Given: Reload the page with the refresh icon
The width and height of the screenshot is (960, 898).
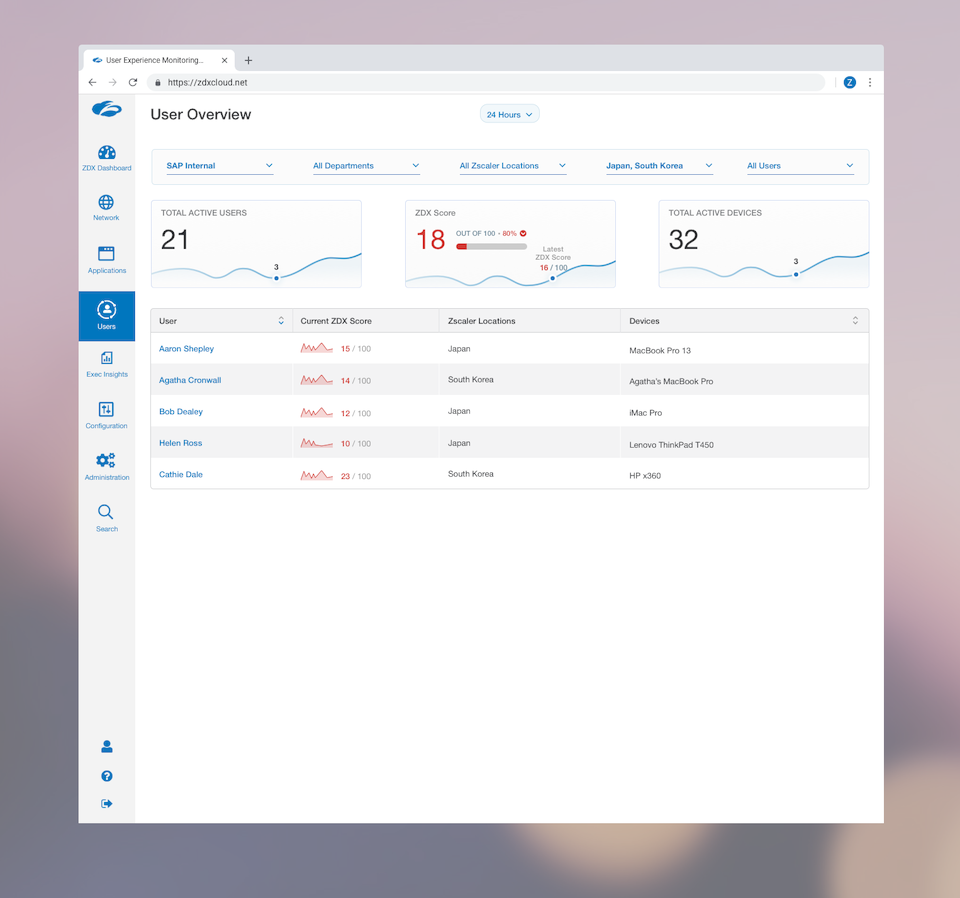Looking at the screenshot, I should click(x=133, y=82).
